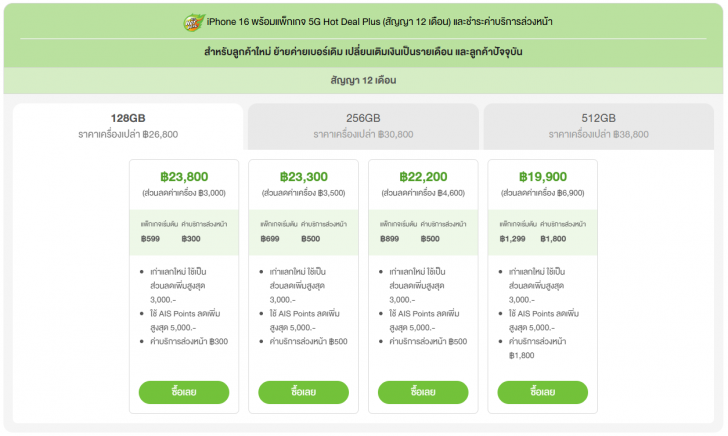This screenshot has height=436, width=728.
Task: Select the สัญญา 12 เดือน contract bar
Action: coord(364,79)
